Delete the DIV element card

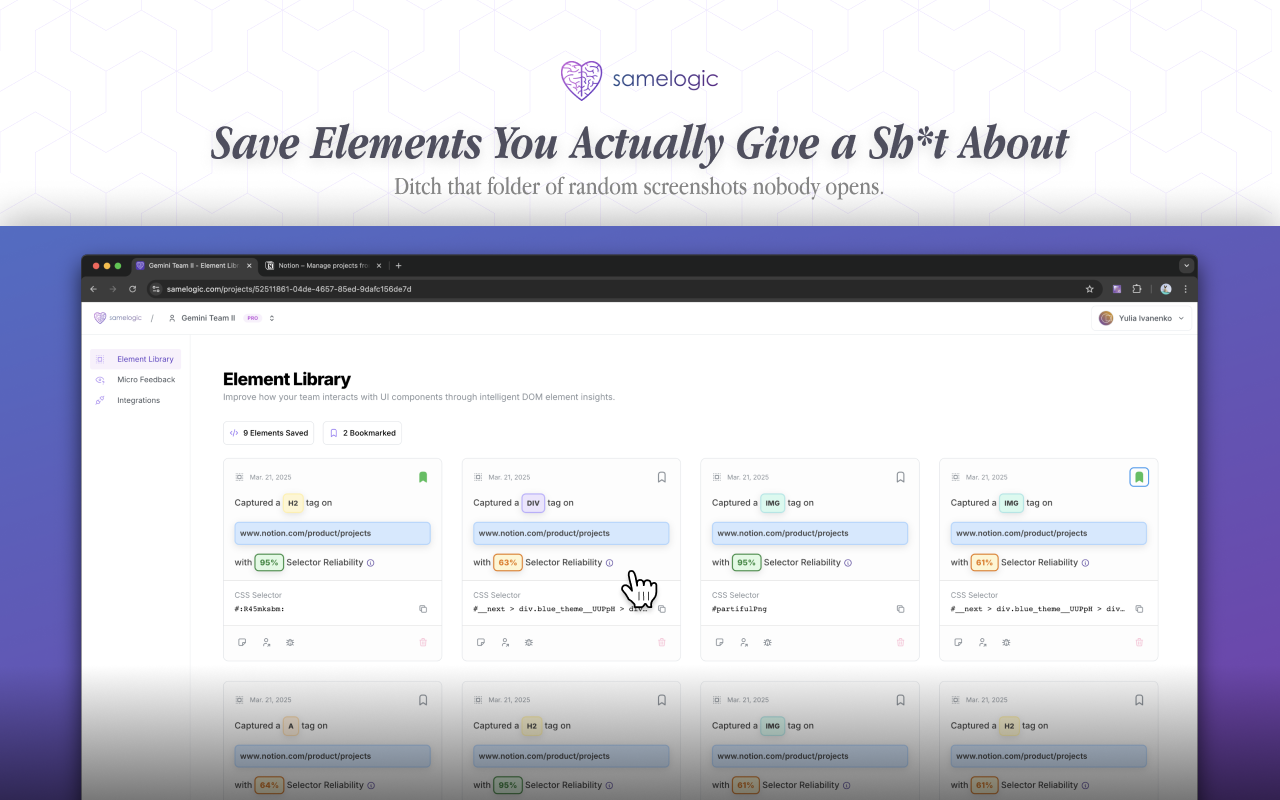tap(661, 642)
